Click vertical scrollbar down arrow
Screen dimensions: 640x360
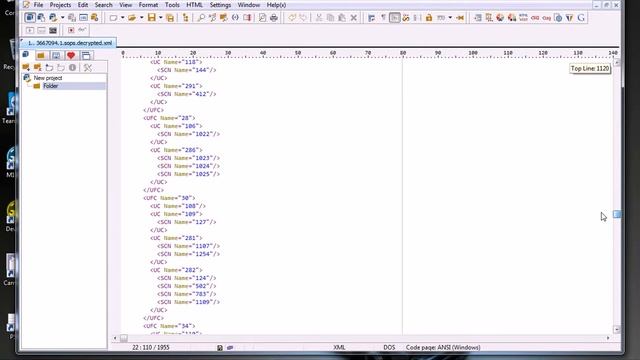point(617,329)
